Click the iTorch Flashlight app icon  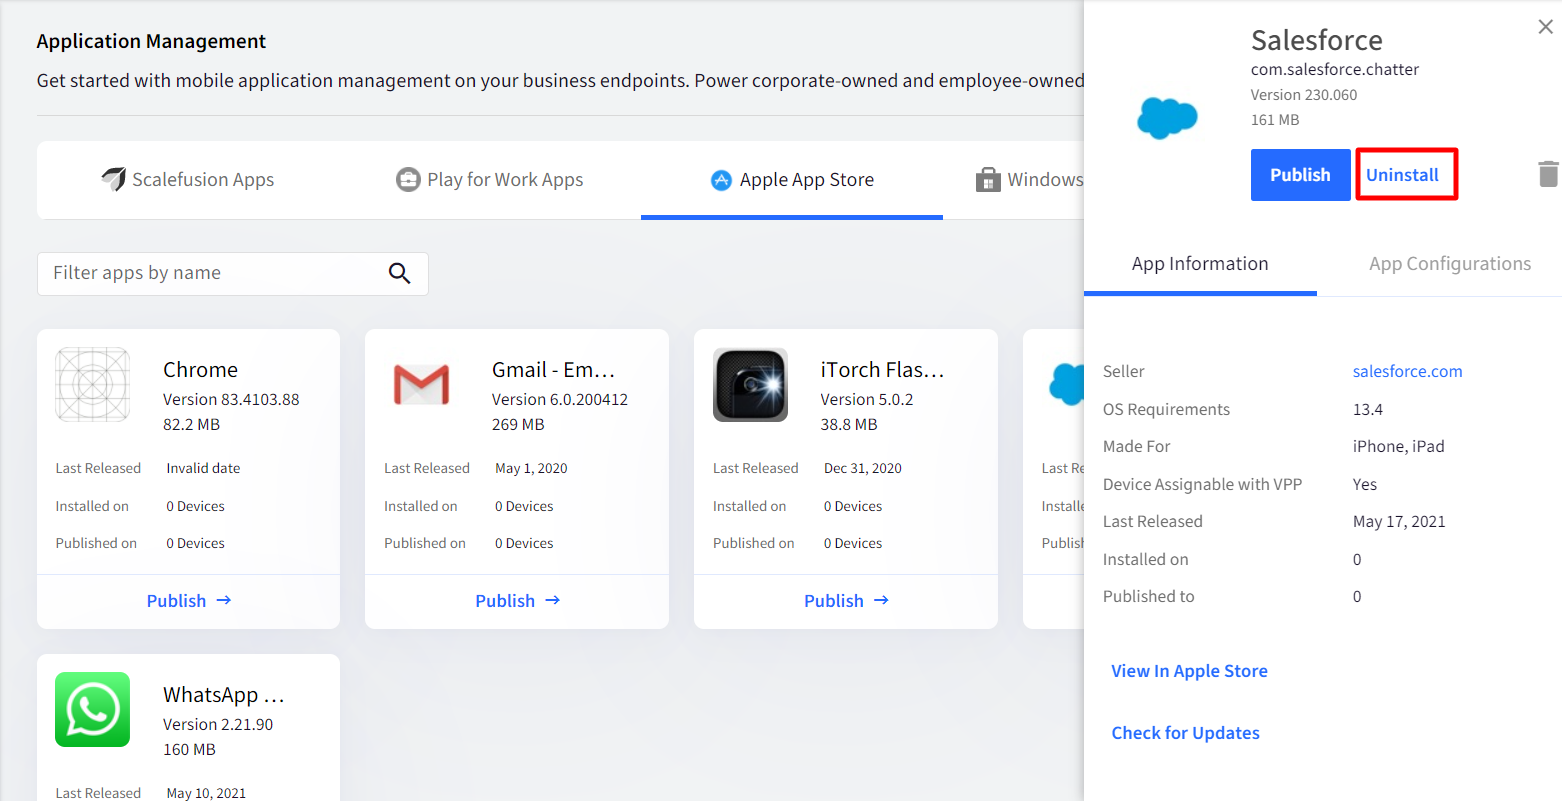[x=751, y=385]
